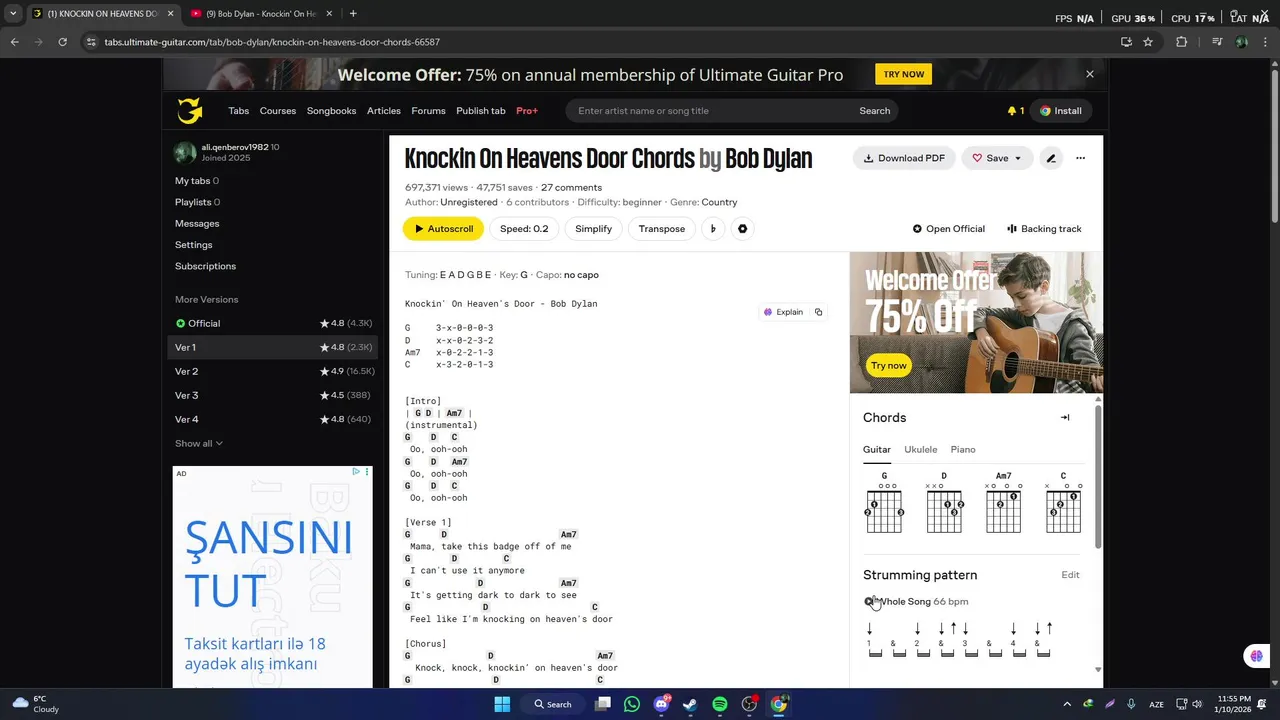This screenshot has height=720, width=1280.
Task: Reload the page with the browser refresh icon
Action: point(63,42)
